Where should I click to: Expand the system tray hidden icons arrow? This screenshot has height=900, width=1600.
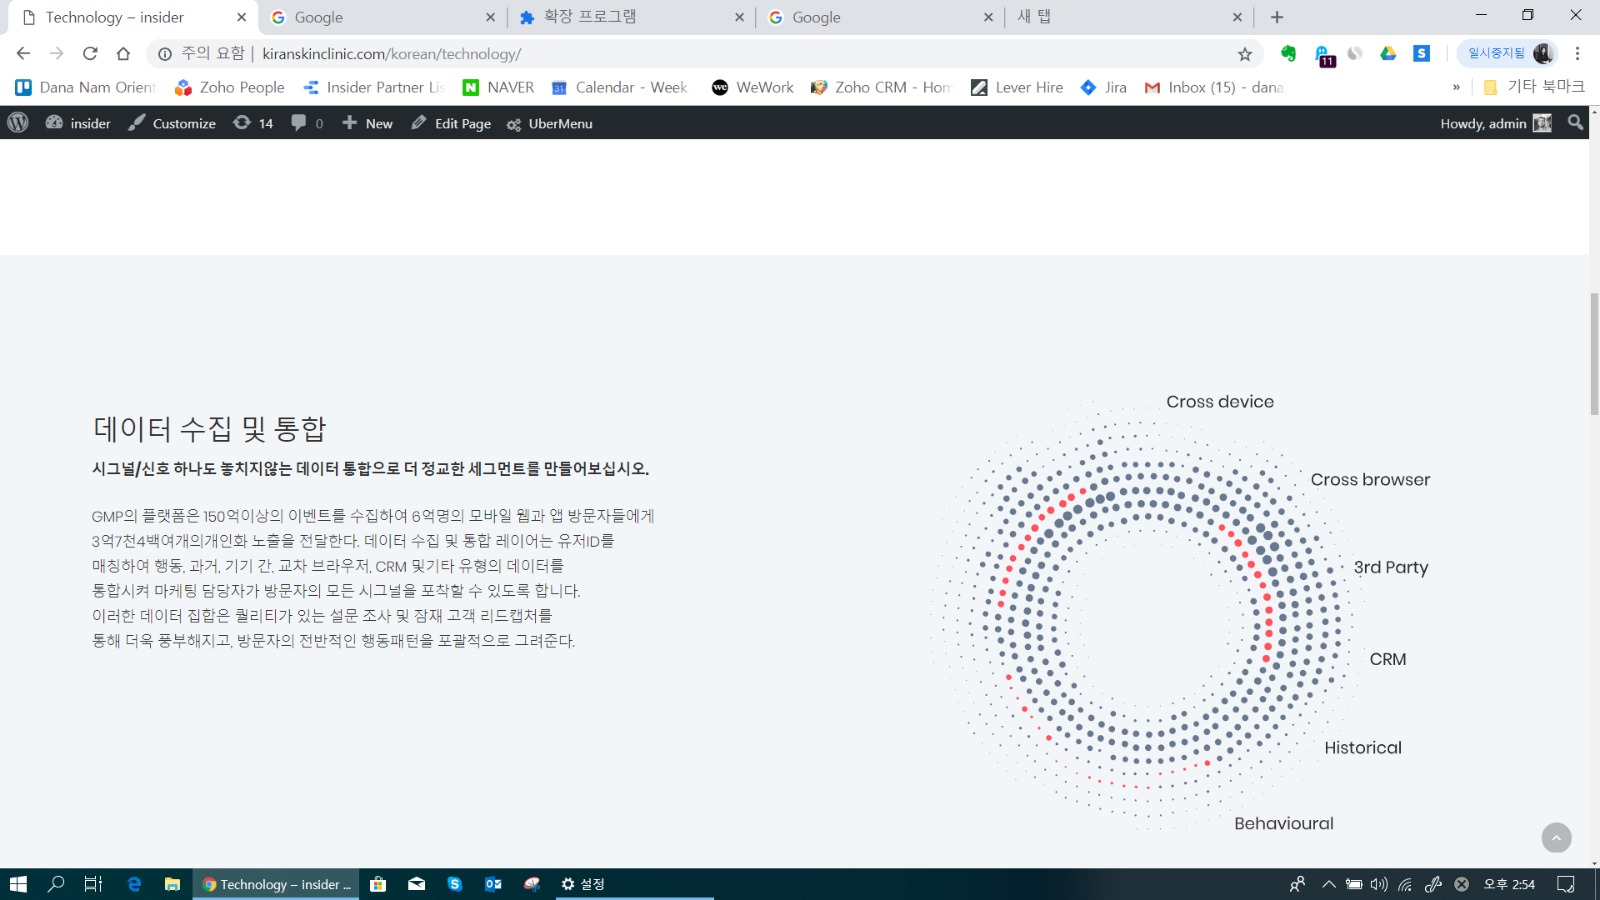pyautogui.click(x=1328, y=884)
